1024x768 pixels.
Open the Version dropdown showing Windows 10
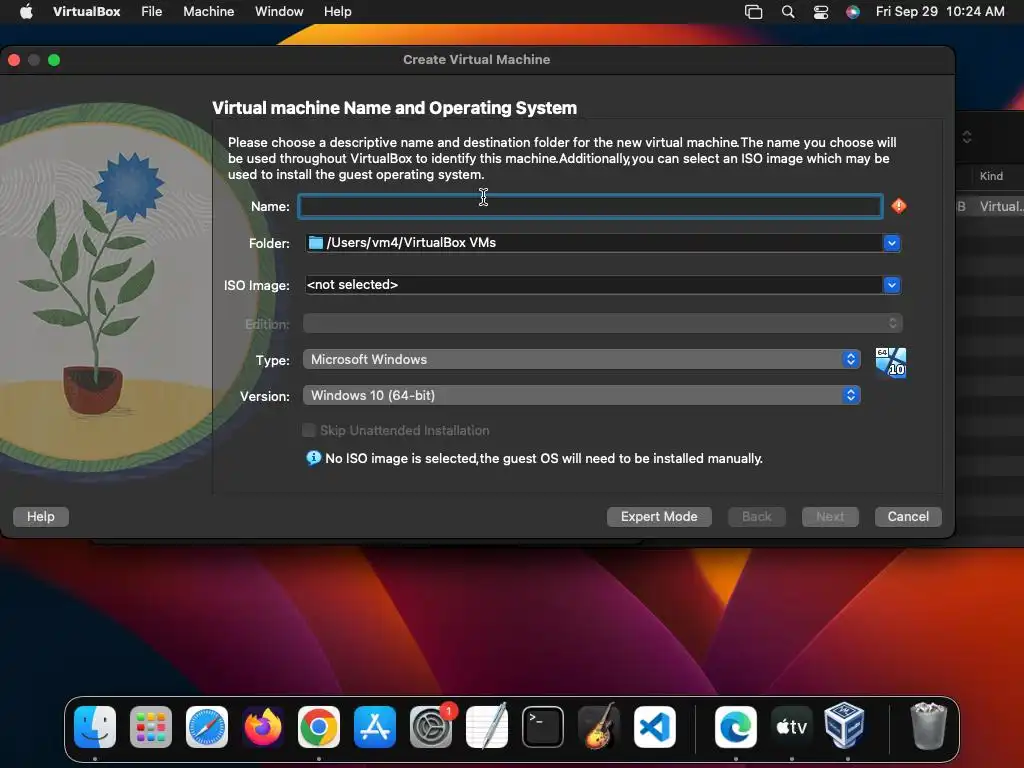[581, 395]
